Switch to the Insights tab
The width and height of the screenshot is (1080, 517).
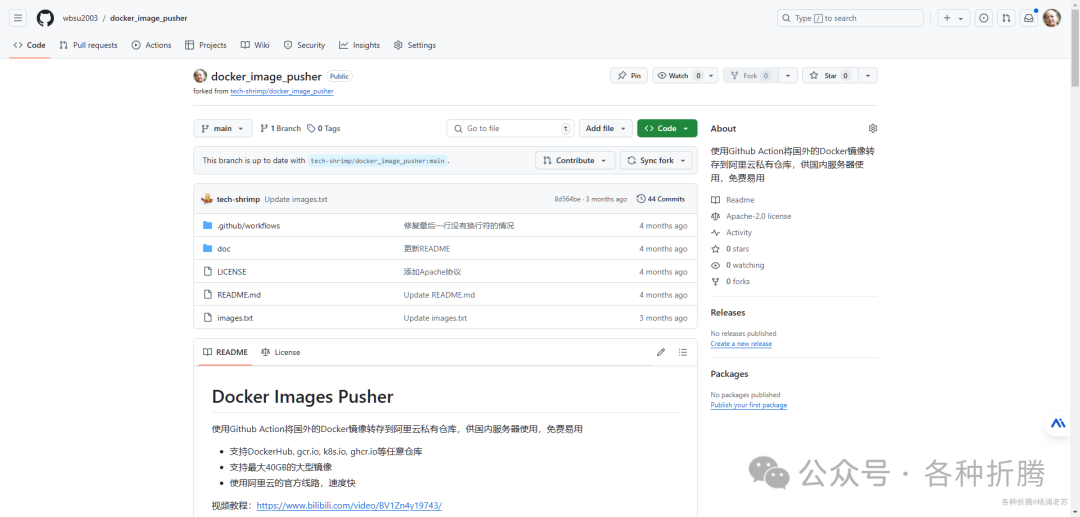click(x=360, y=45)
